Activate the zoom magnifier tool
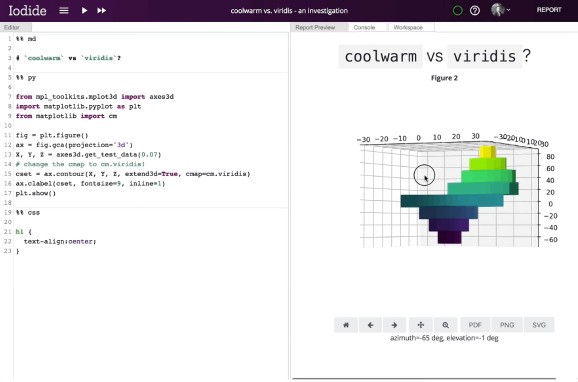Viewport: 578px width, 382px height. click(446, 325)
